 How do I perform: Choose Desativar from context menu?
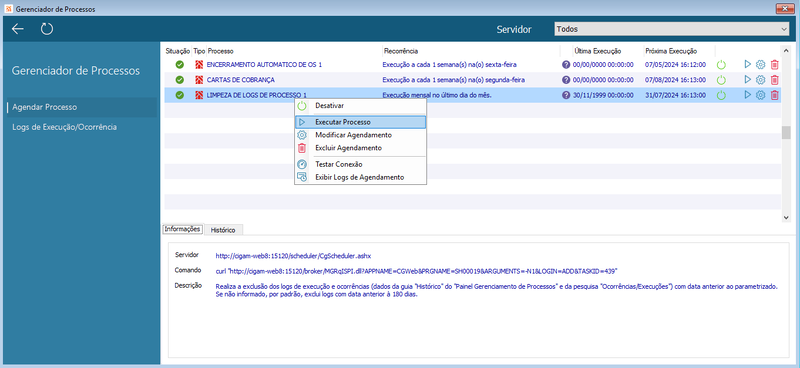pyautogui.click(x=360, y=106)
